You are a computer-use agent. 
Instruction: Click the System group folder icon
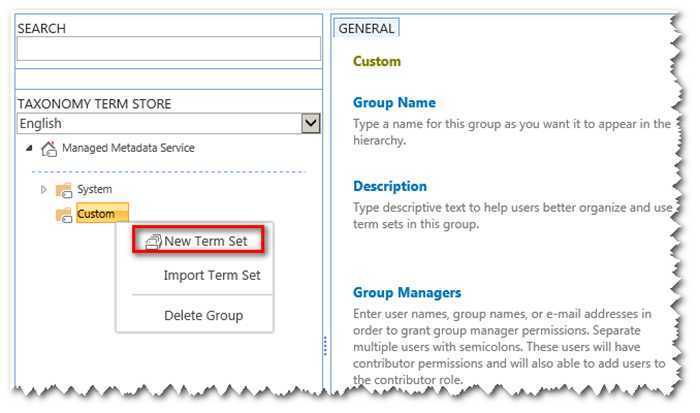64,190
